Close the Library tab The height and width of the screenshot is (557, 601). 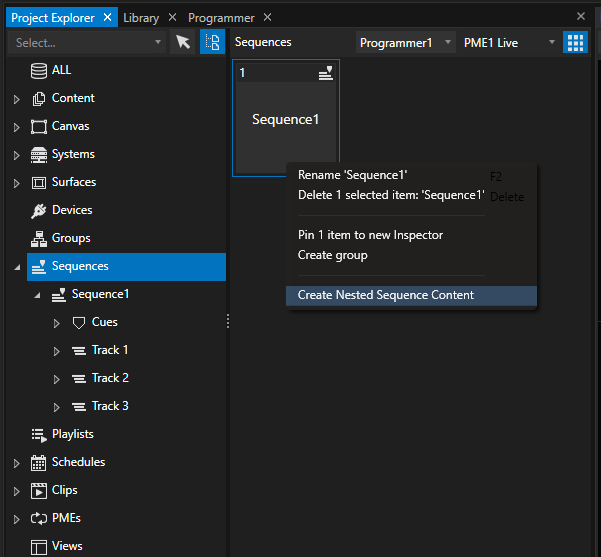coord(172,17)
